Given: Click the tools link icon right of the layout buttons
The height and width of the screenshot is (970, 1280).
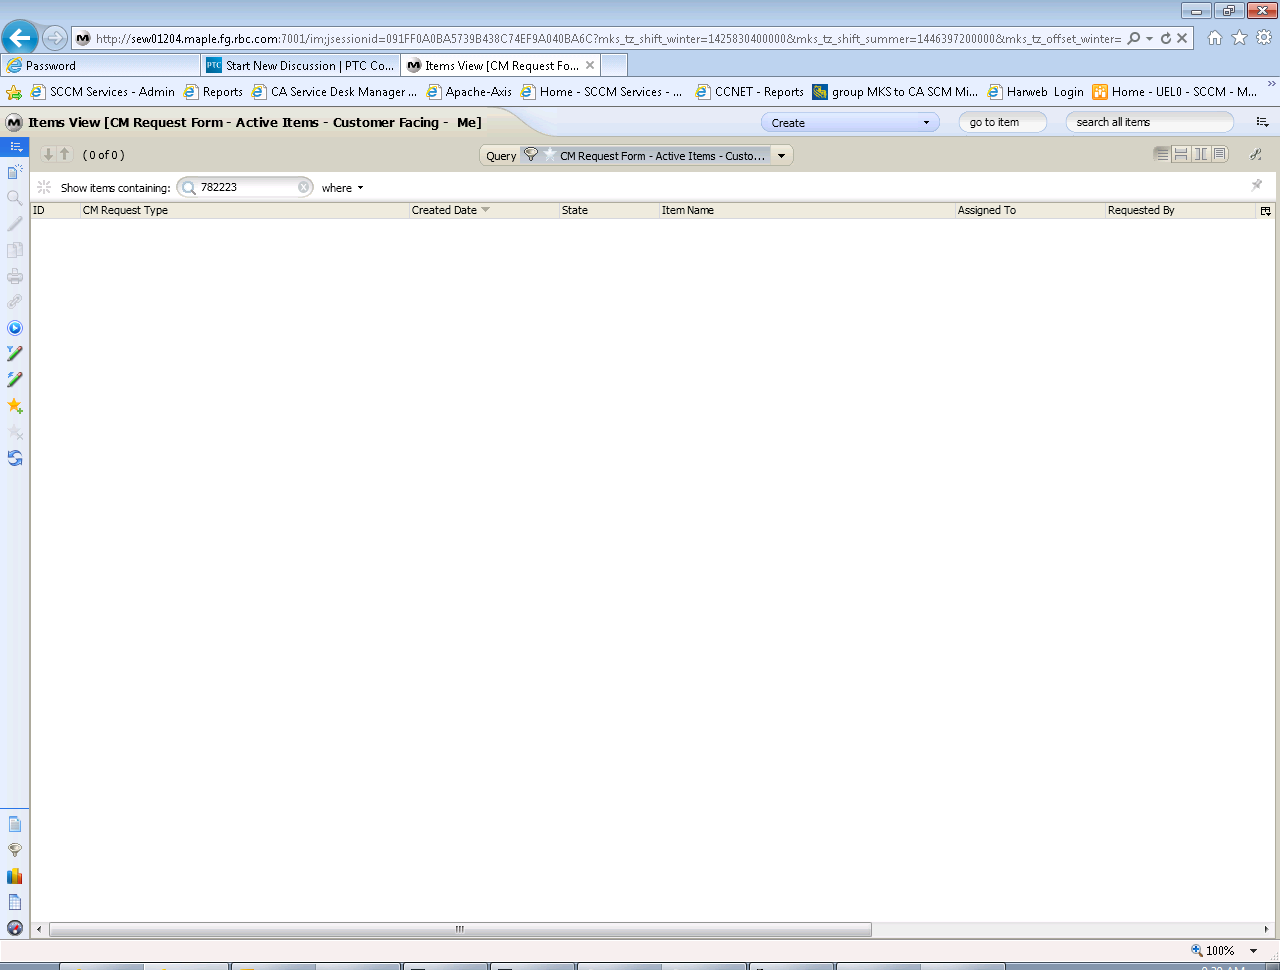Looking at the screenshot, I should point(1256,154).
